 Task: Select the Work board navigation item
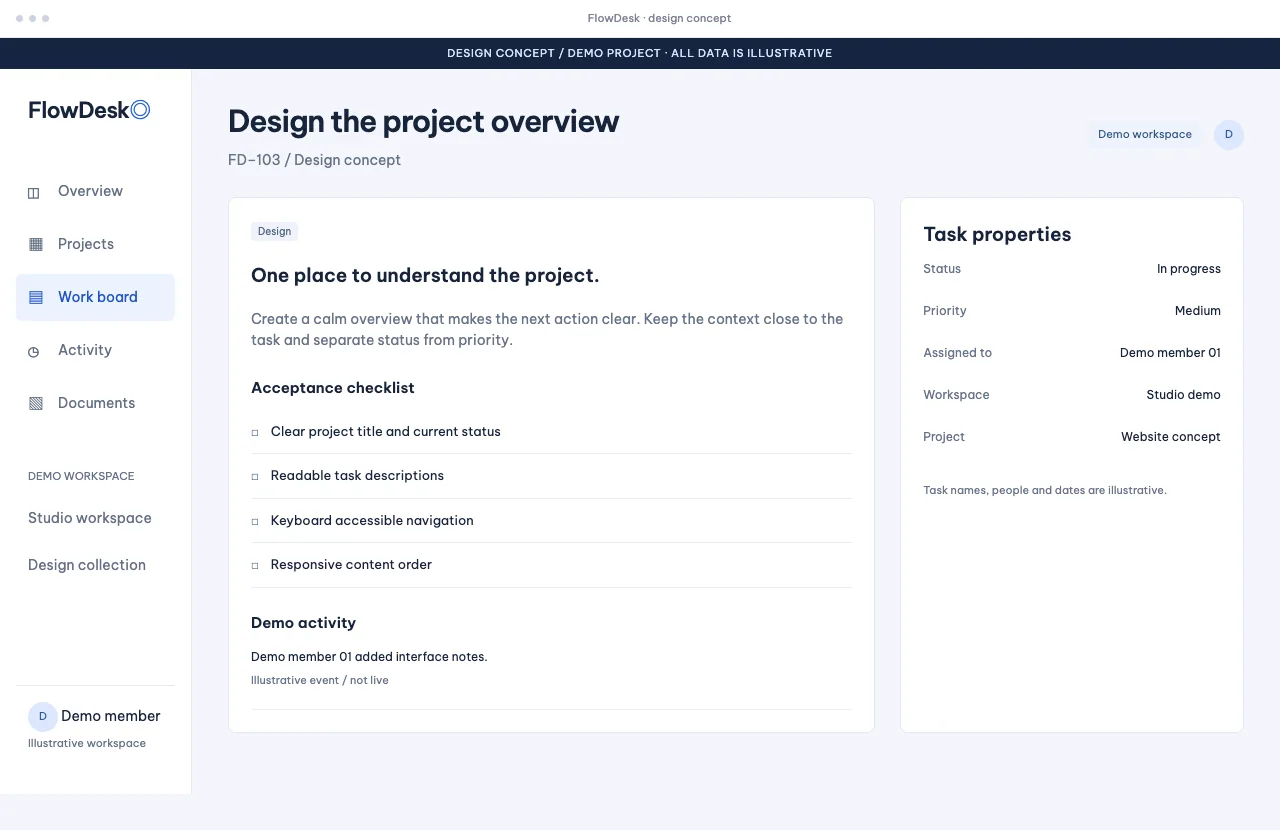95,297
